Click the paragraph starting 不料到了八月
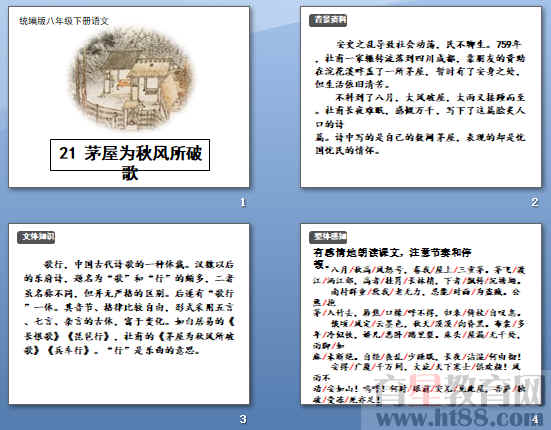The width and height of the screenshot is (551, 430). [x=420, y=124]
